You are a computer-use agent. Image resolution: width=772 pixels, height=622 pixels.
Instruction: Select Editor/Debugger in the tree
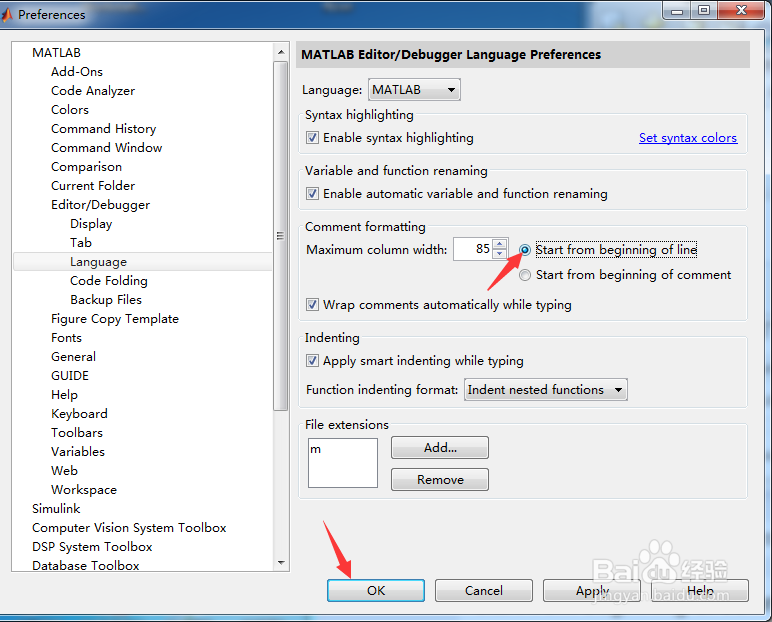click(100, 205)
